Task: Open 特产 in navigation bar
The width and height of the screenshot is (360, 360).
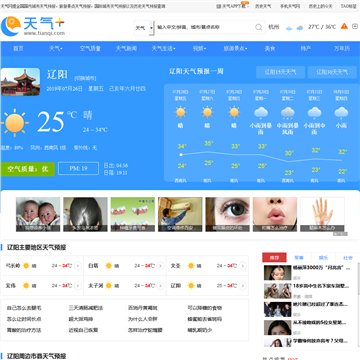Action: pos(306,49)
